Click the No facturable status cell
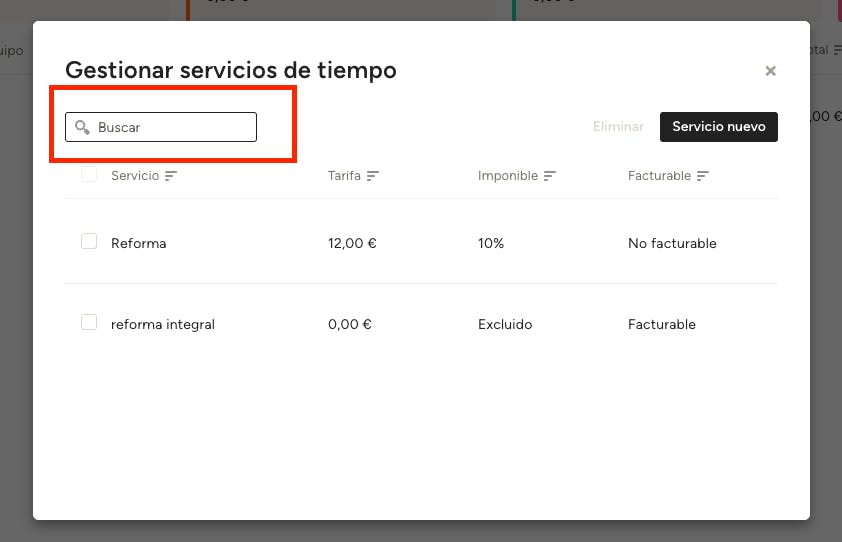Viewport: 842px width, 542px height. (x=672, y=243)
